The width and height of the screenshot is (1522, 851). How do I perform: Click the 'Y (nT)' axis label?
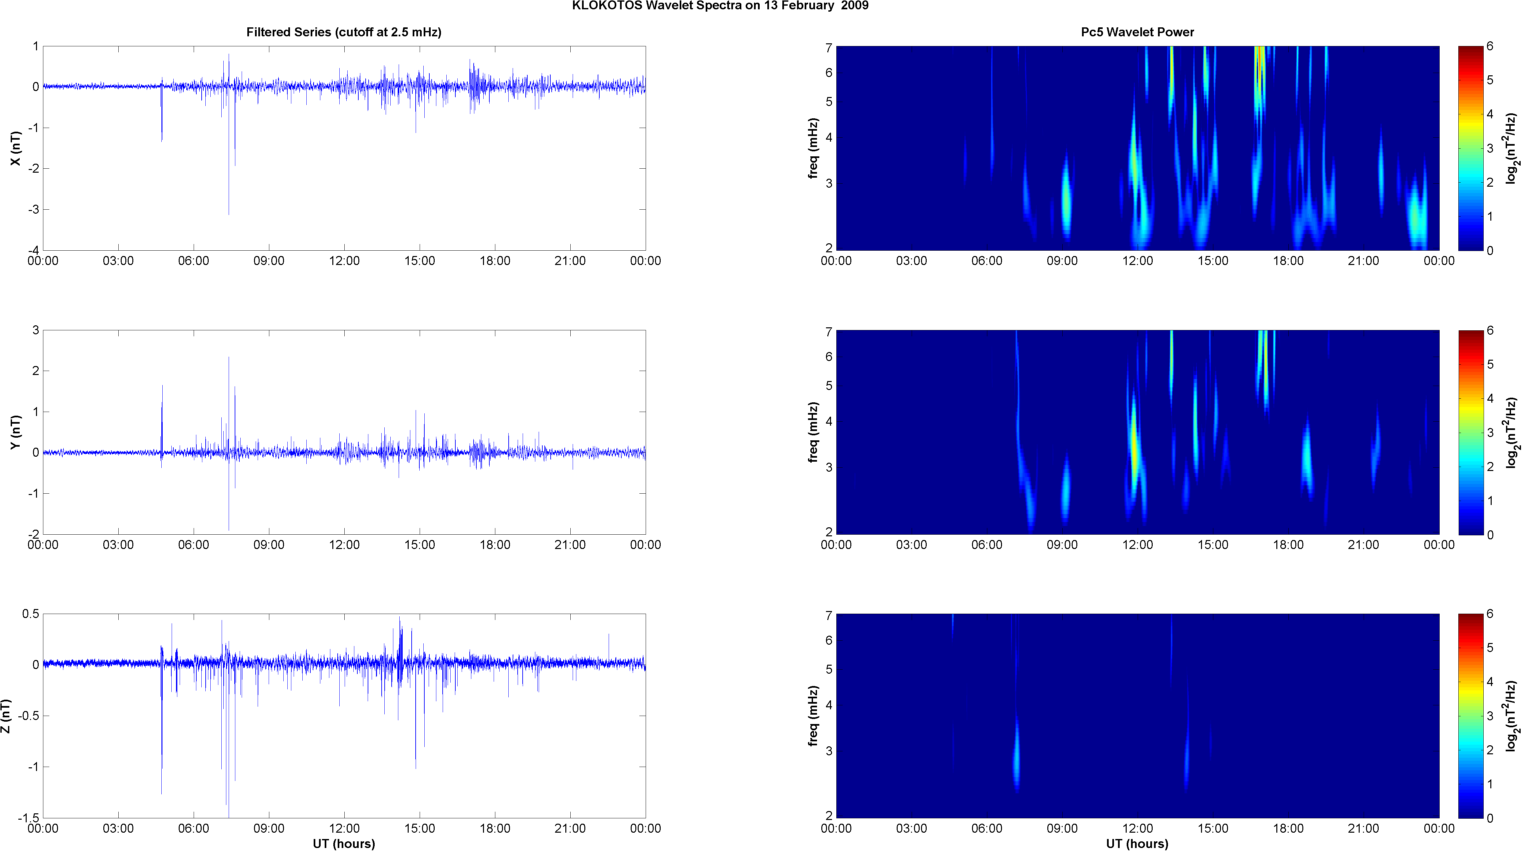pos(15,432)
